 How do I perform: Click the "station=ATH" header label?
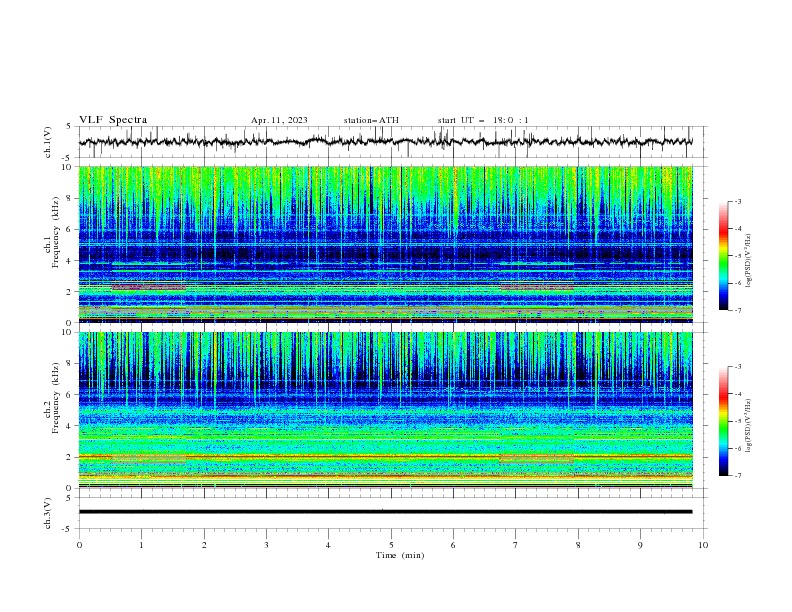371,120
